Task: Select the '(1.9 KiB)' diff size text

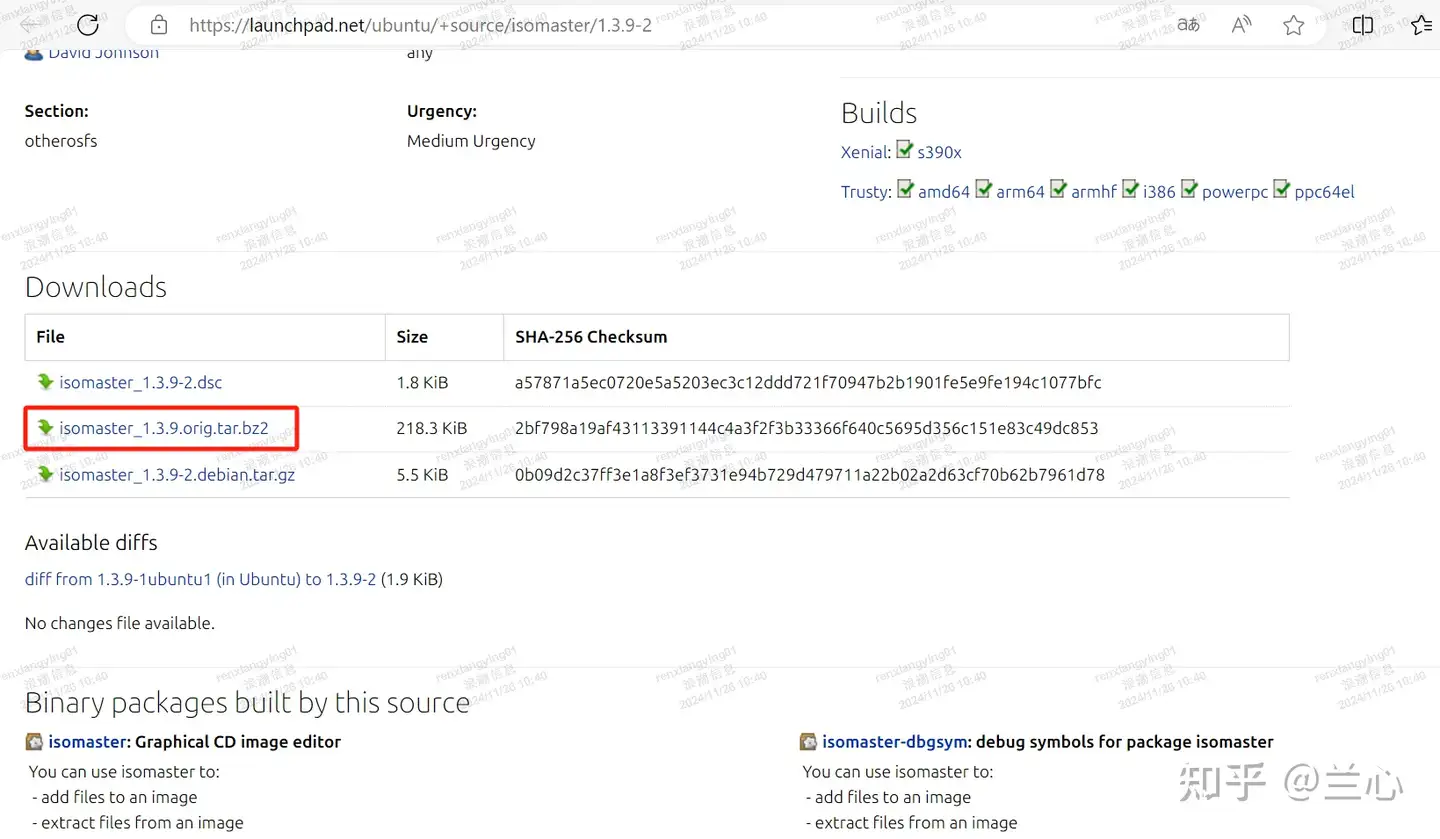Action: [x=412, y=579]
